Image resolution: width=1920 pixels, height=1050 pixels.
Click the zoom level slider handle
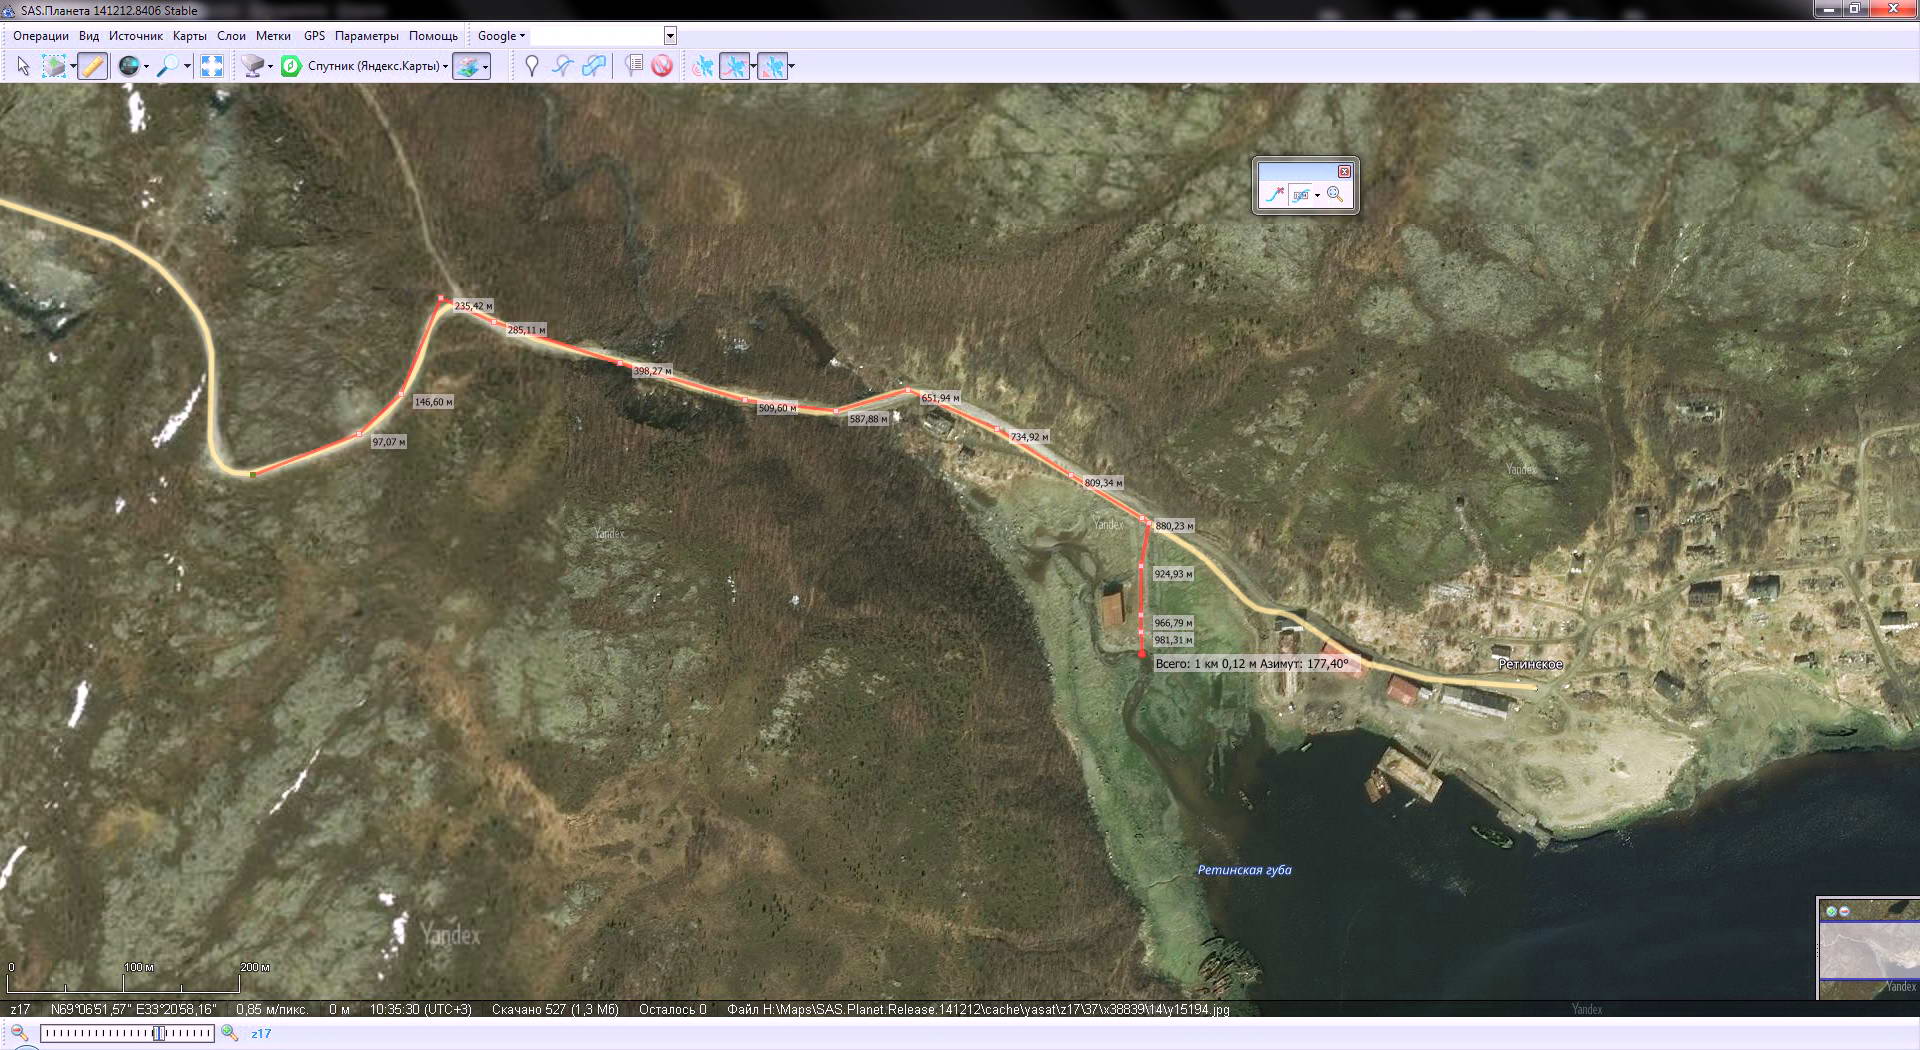tap(158, 1033)
